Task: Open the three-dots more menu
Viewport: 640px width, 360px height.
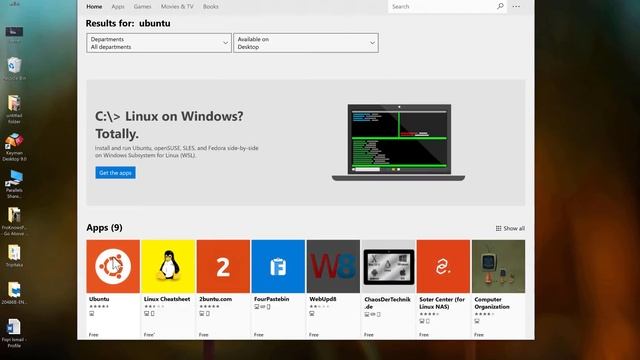Action: [x=516, y=7]
